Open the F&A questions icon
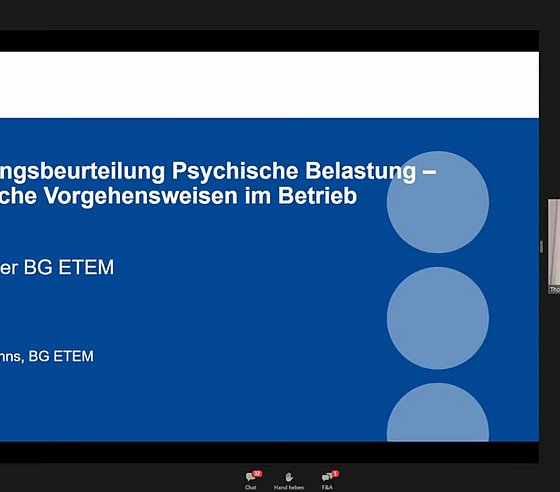The height and width of the screenshot is (492, 560). coord(327,477)
